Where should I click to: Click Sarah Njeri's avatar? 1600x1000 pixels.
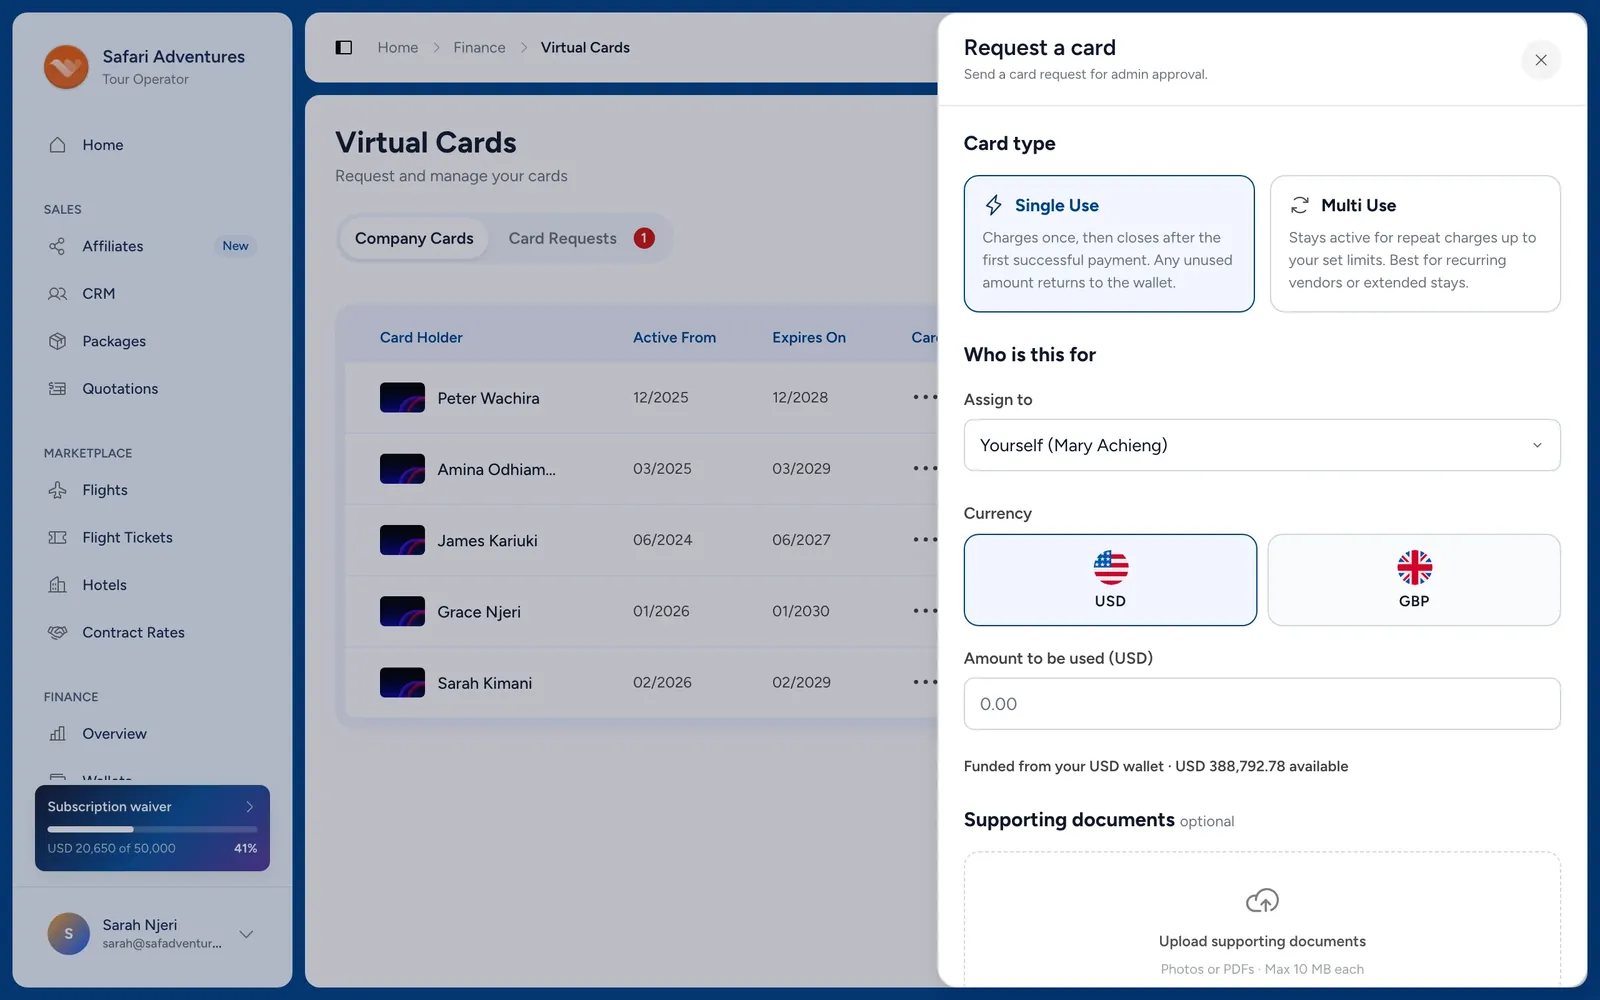pyautogui.click(x=69, y=934)
